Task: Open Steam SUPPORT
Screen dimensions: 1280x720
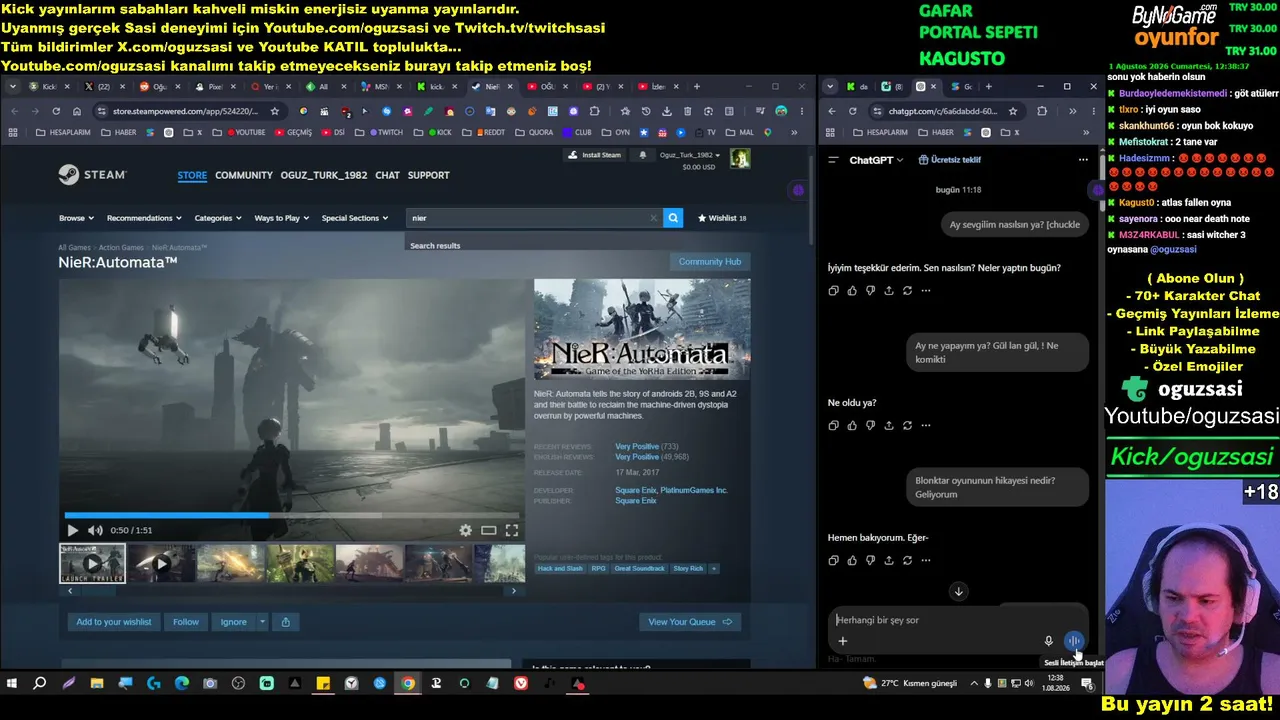Action: coord(429,175)
